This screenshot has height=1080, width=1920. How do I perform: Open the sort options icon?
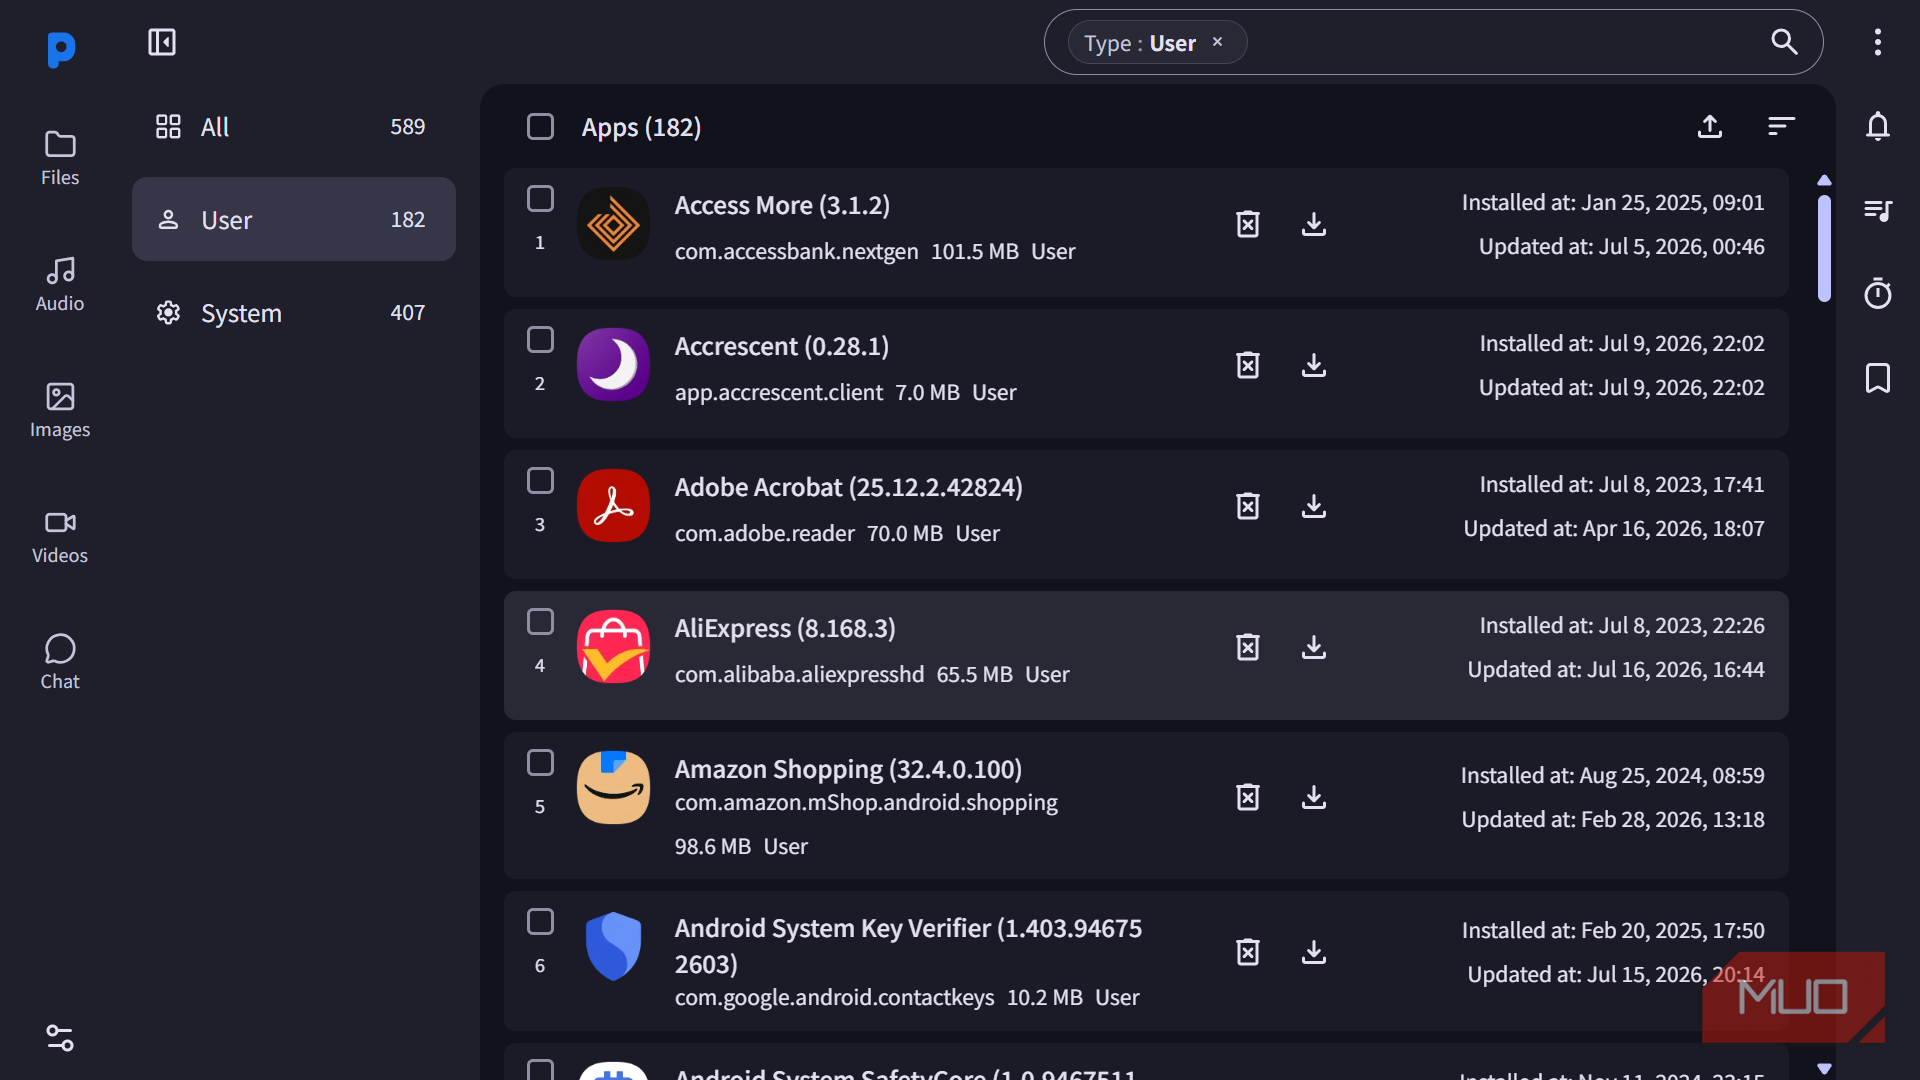1781,126
